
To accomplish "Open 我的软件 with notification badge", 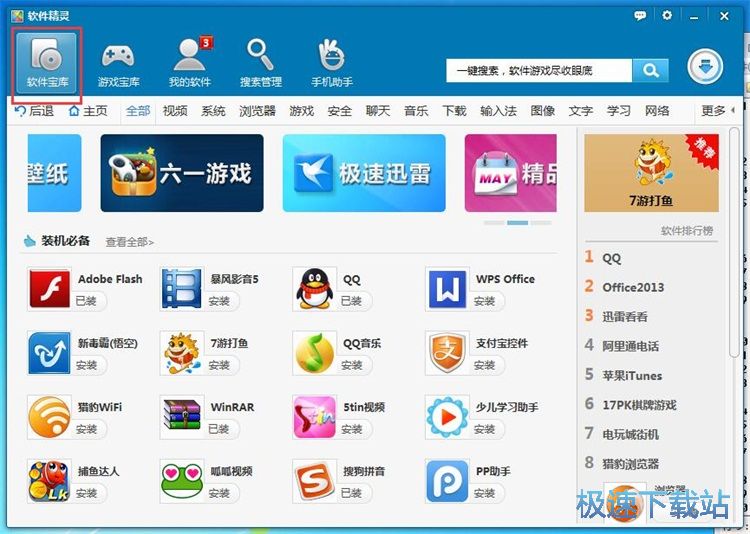I will (189, 62).
